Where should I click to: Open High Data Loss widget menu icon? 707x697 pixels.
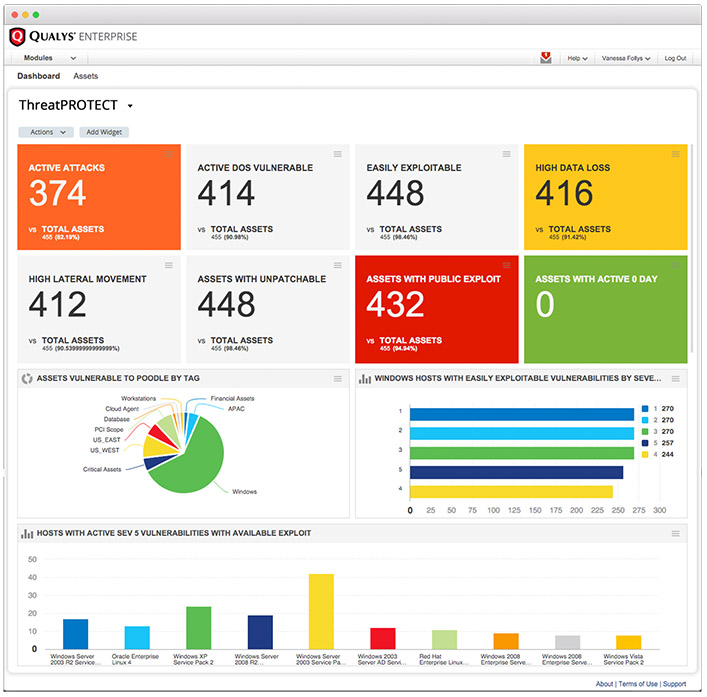click(x=676, y=154)
